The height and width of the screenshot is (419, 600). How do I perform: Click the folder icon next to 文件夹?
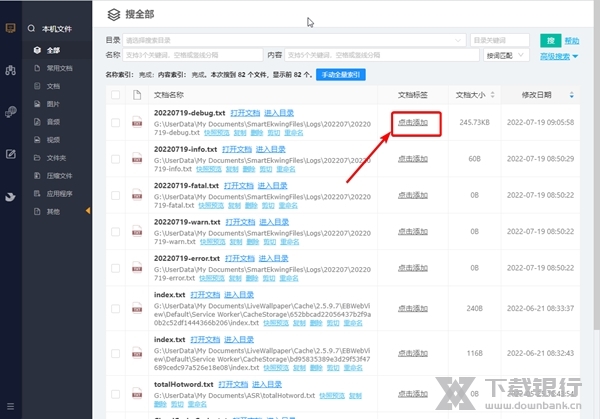coord(37,158)
